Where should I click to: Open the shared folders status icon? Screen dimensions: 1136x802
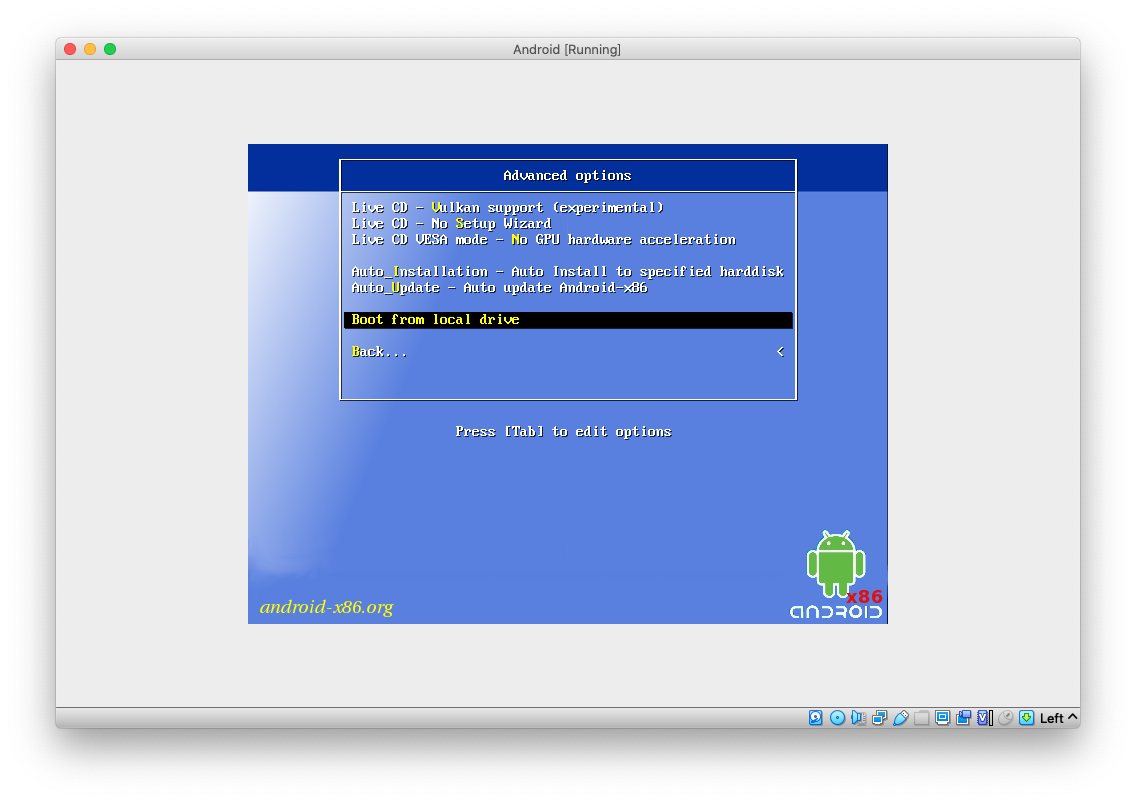point(922,718)
